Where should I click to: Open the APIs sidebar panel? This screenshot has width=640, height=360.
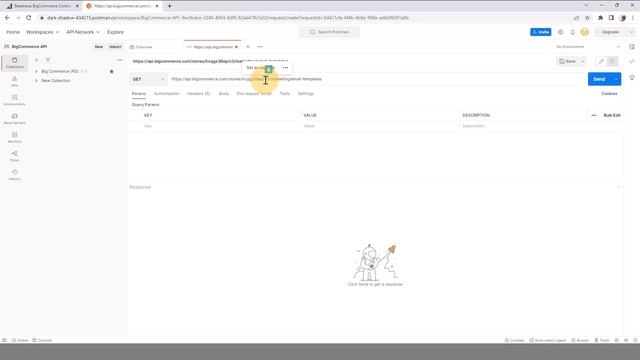tap(14, 81)
